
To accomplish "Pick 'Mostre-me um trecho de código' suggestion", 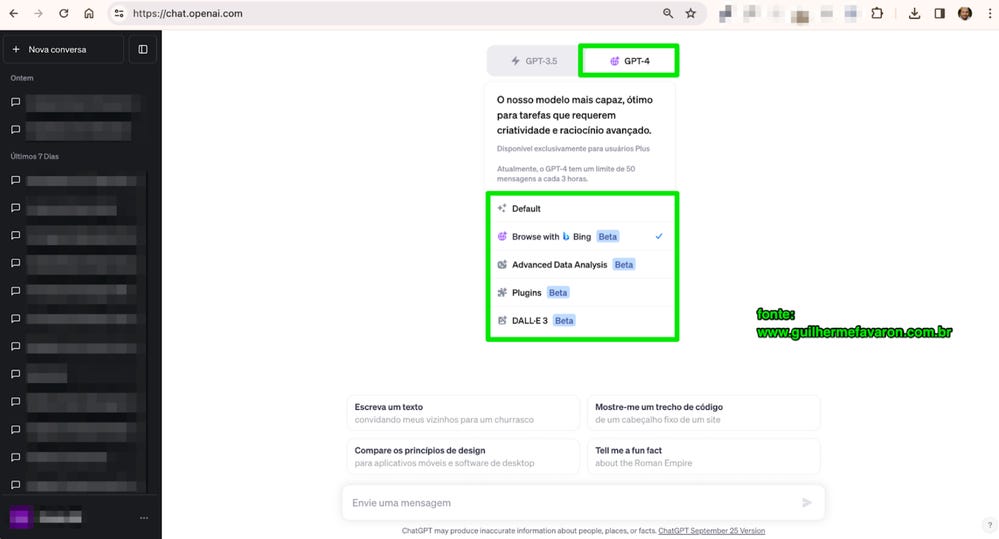I will point(703,413).
